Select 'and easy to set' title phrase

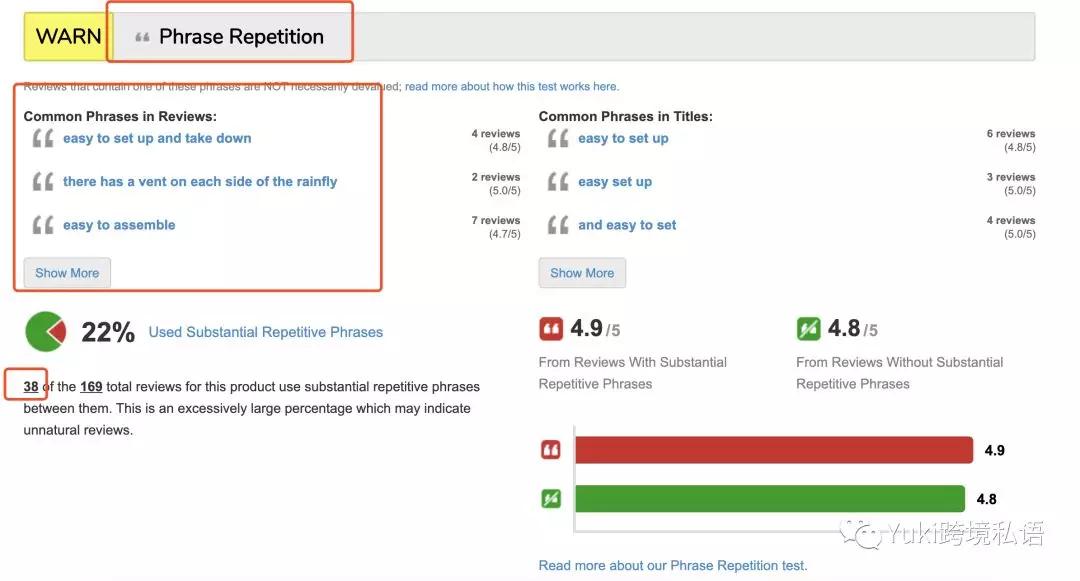(627, 225)
